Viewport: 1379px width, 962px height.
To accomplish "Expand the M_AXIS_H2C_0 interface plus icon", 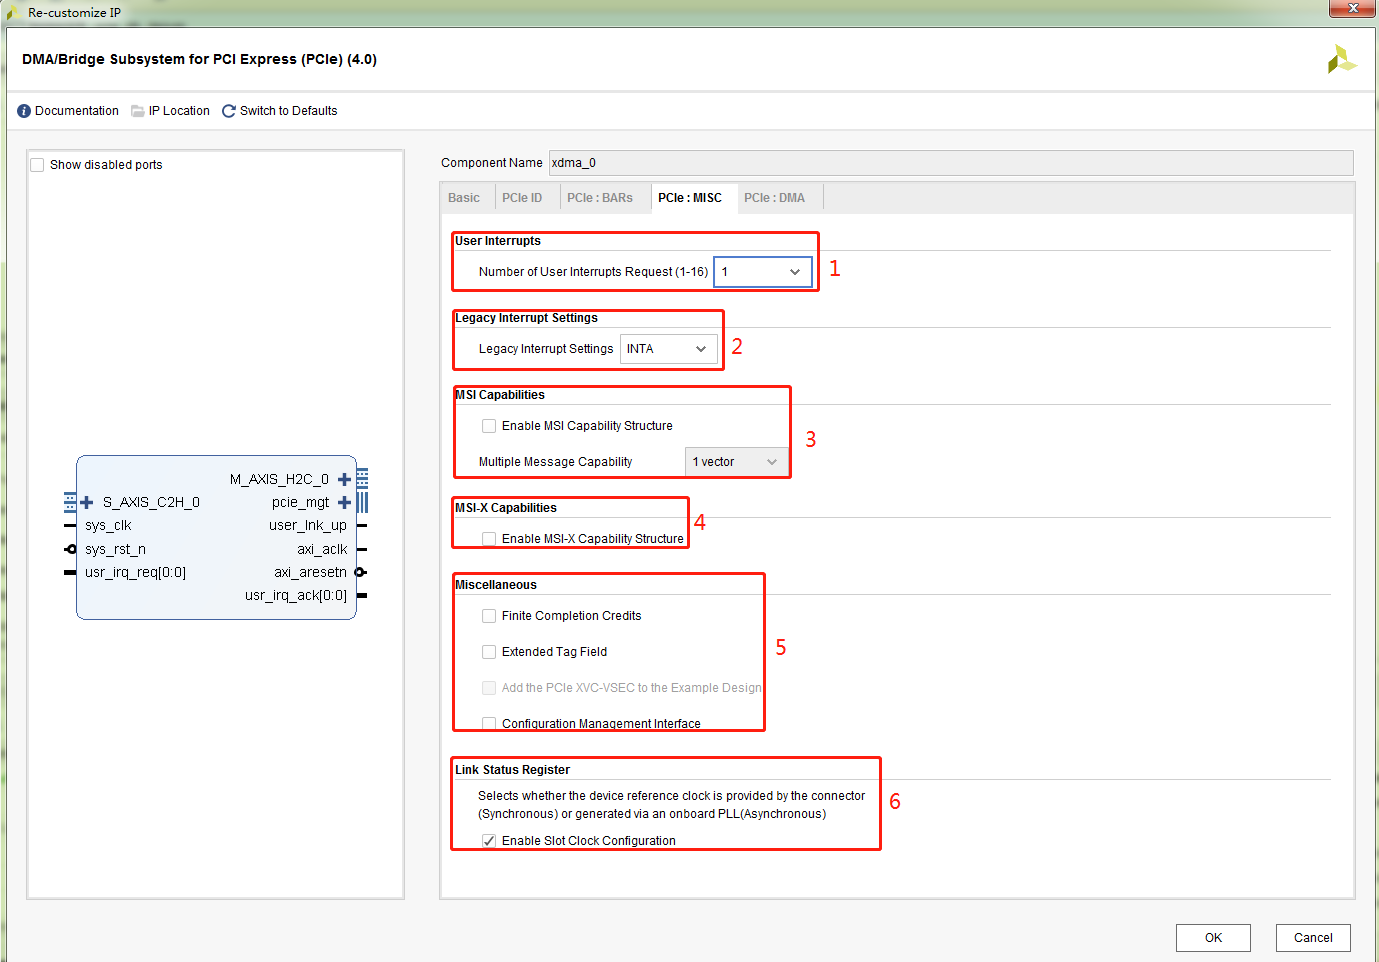I will point(344,479).
